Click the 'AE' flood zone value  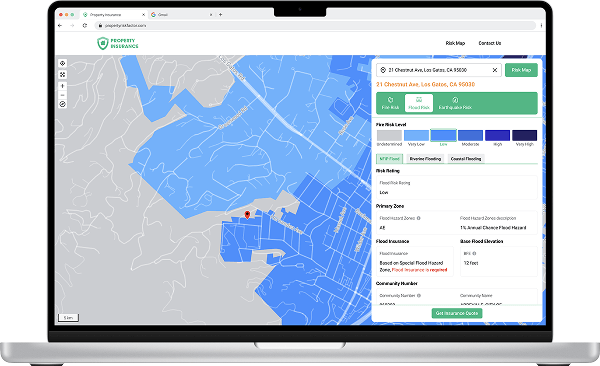point(382,228)
